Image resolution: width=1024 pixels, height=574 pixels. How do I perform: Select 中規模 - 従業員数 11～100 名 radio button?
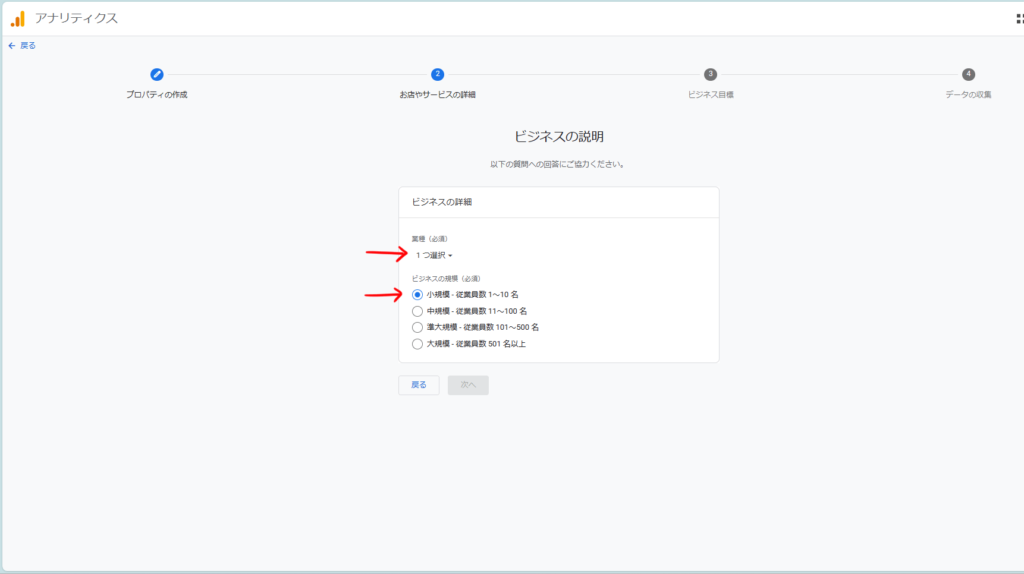[x=418, y=311]
